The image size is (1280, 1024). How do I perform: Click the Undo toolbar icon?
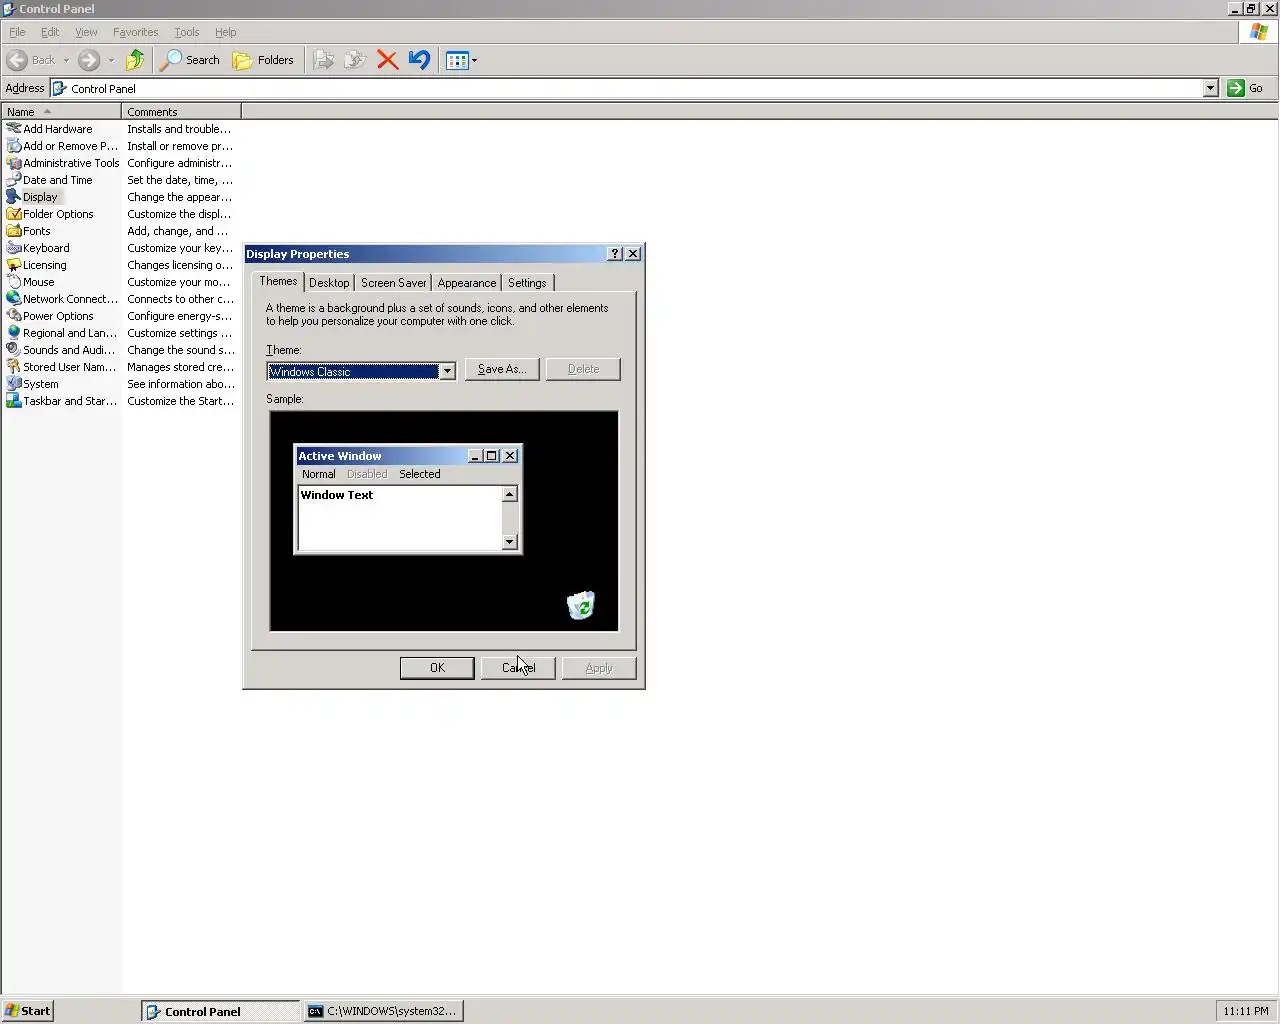pyautogui.click(x=419, y=60)
